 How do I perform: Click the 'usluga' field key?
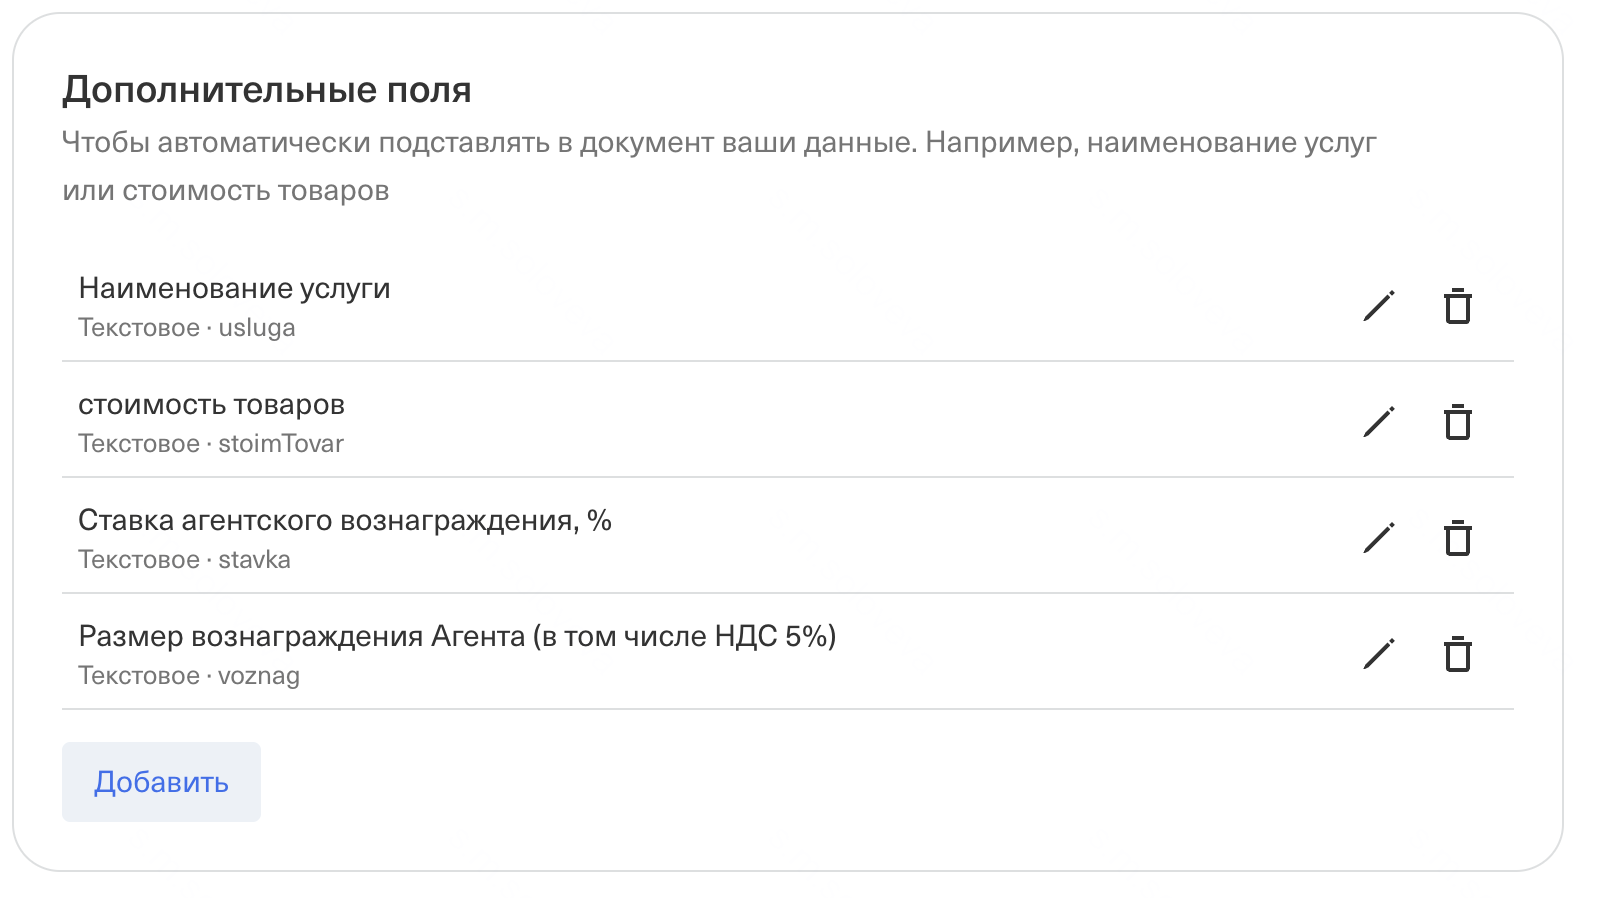(x=257, y=328)
